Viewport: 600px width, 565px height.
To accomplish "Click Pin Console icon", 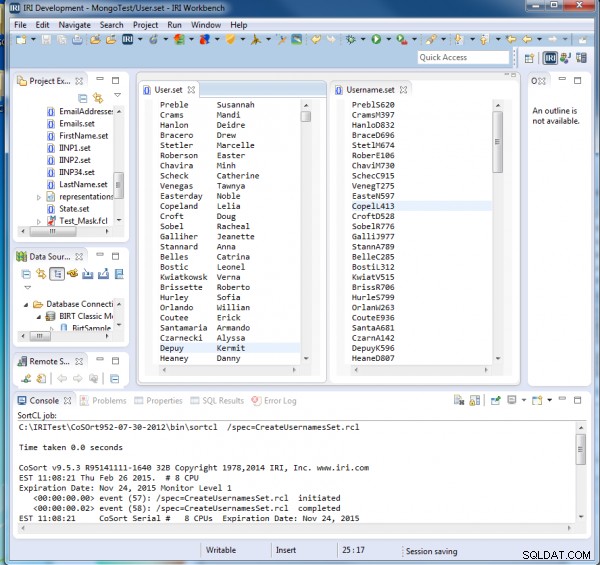I will (x=496, y=401).
